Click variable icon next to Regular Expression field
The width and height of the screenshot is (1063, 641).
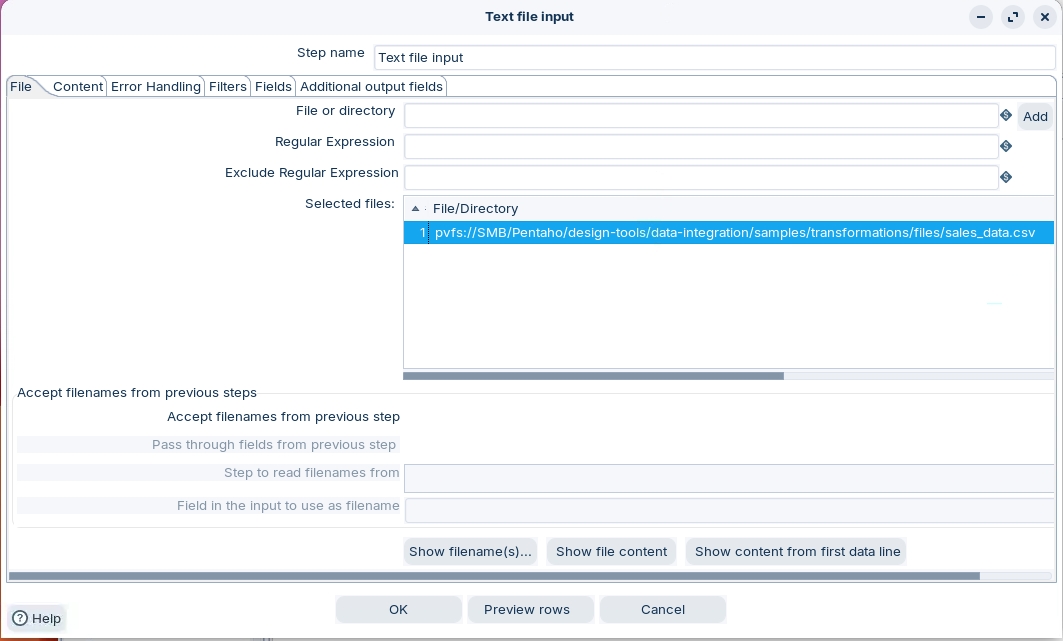[x=1006, y=146]
